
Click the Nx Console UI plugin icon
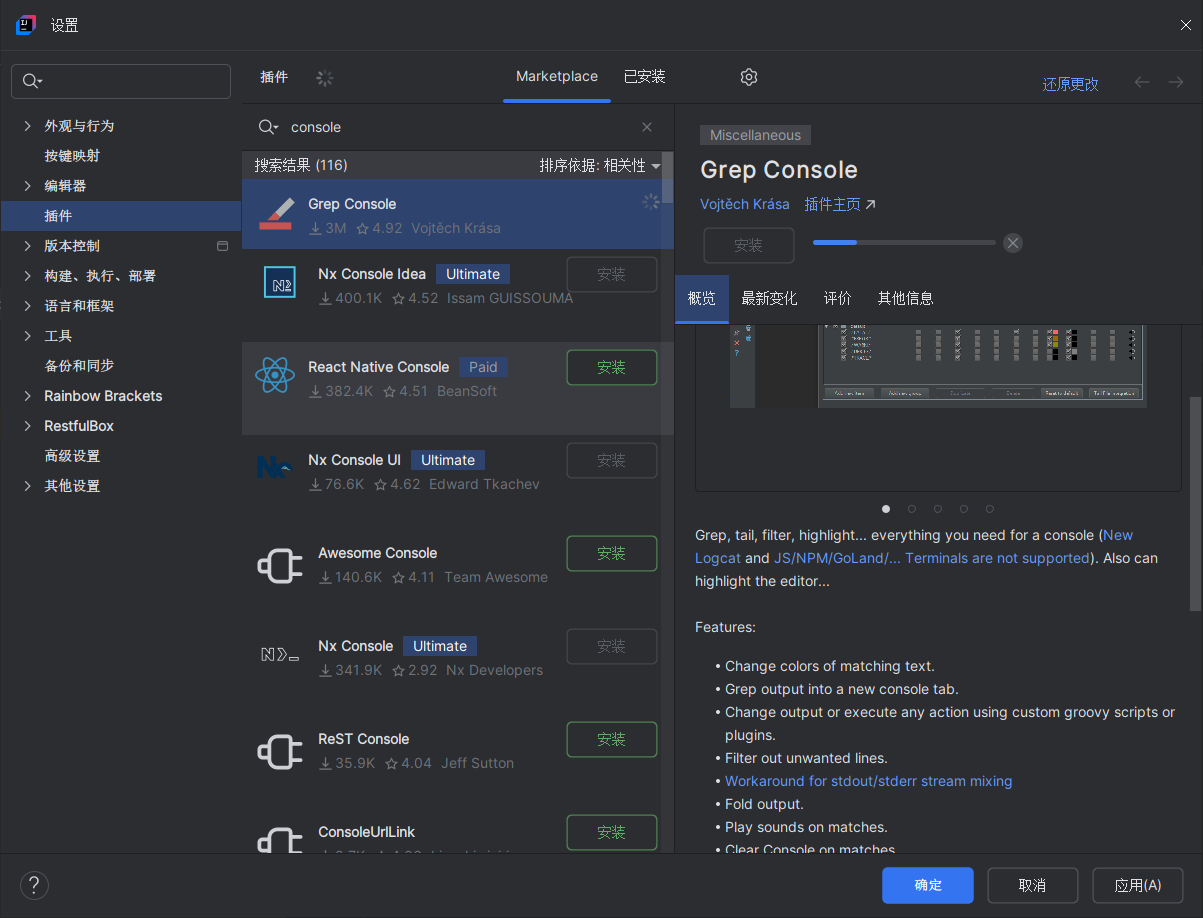[273, 467]
